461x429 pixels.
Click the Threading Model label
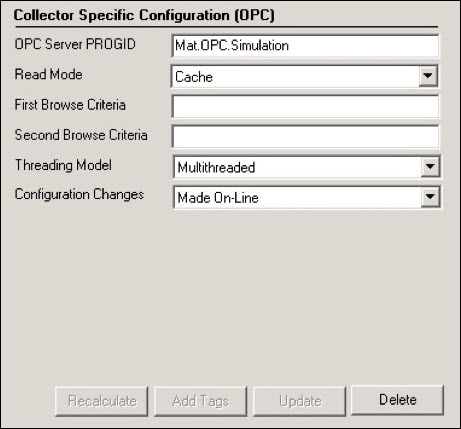[x=63, y=165]
